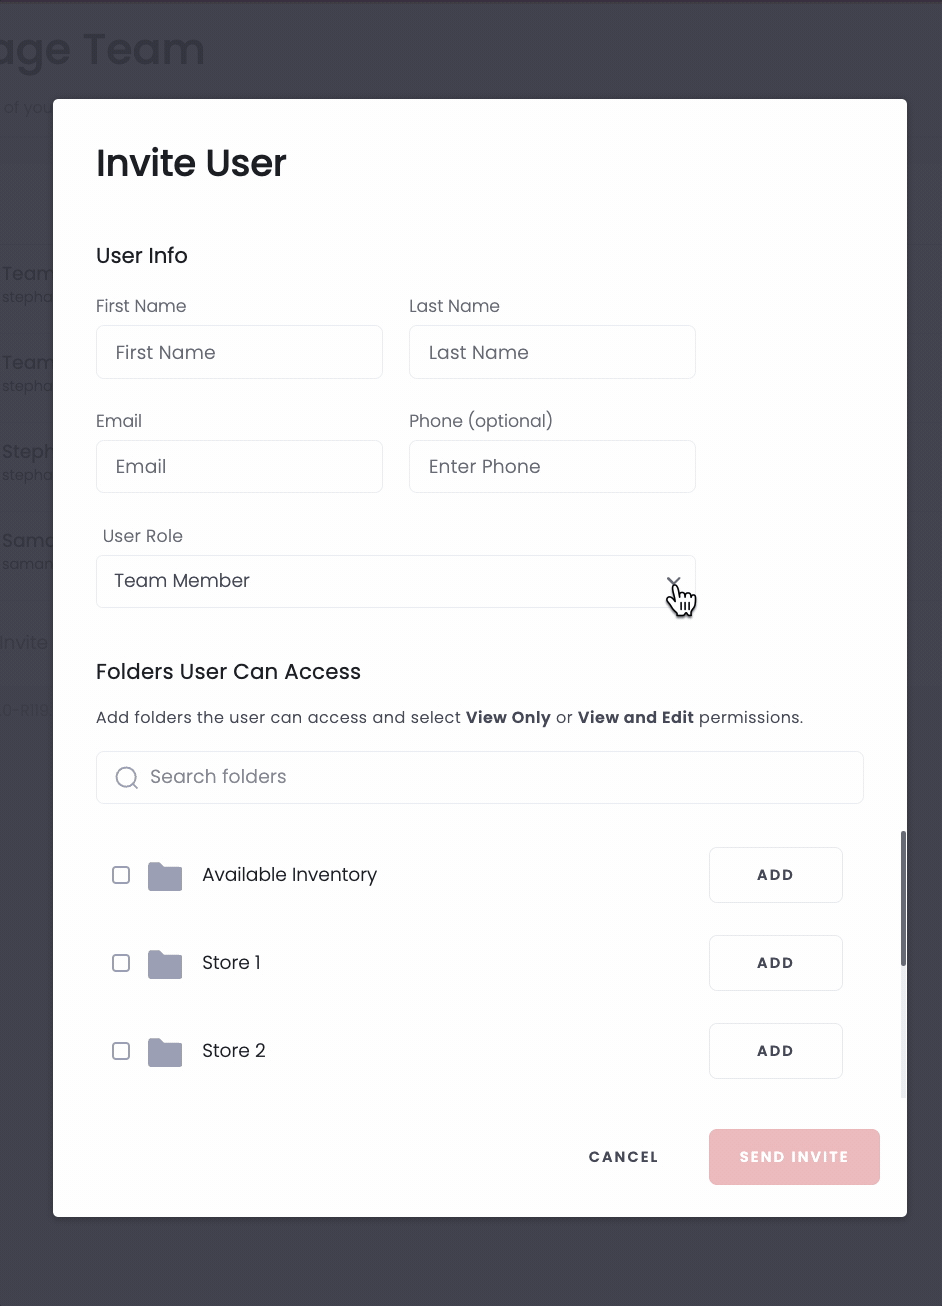Focus the Last Name field
This screenshot has width=942, height=1306.
[552, 352]
